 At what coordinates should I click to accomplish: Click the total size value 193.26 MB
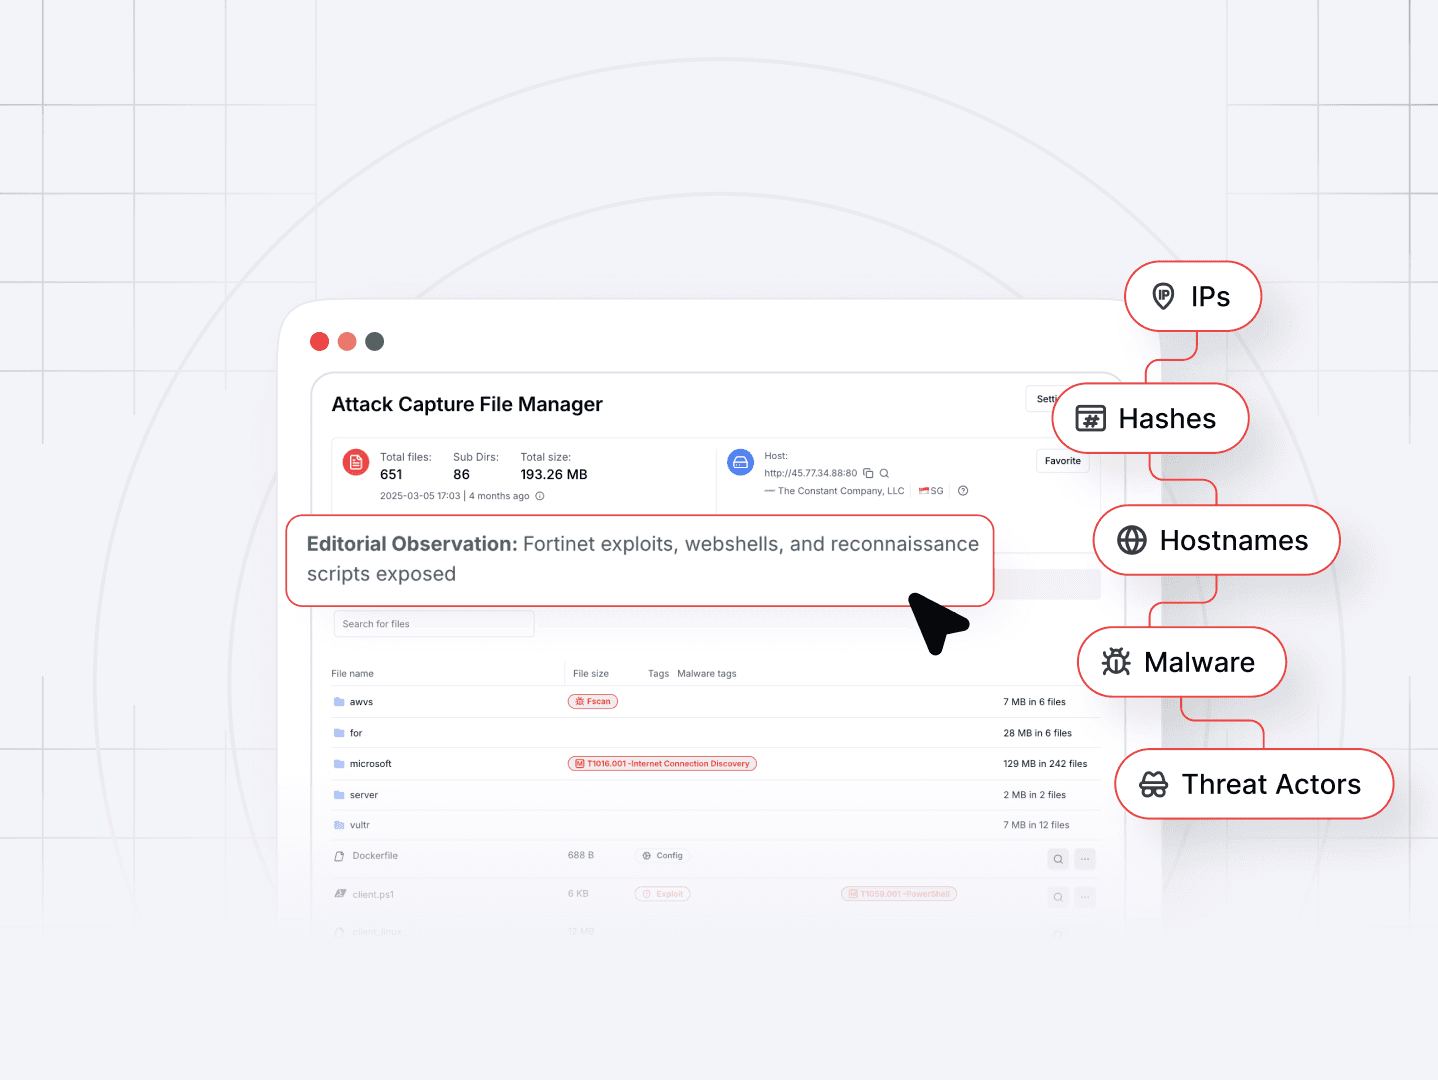click(x=554, y=475)
